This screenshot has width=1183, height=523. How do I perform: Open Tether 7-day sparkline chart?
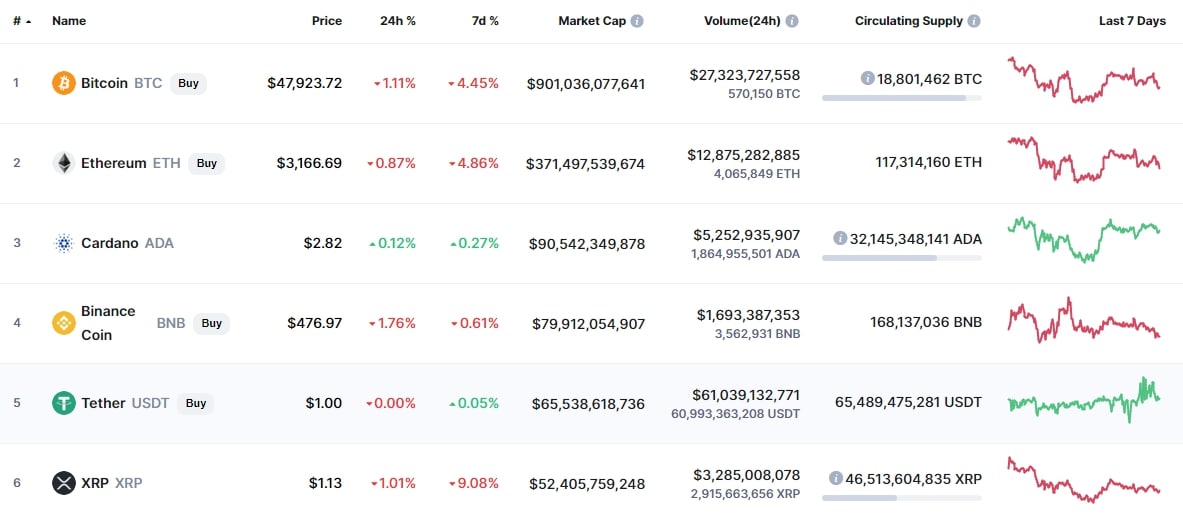click(x=1084, y=400)
